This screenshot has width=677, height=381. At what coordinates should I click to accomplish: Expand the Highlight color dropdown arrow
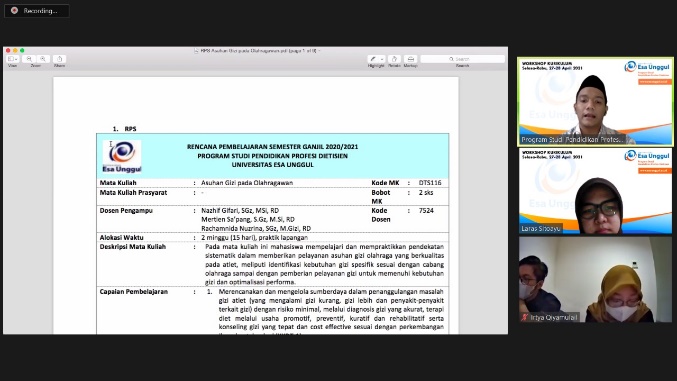382,59
